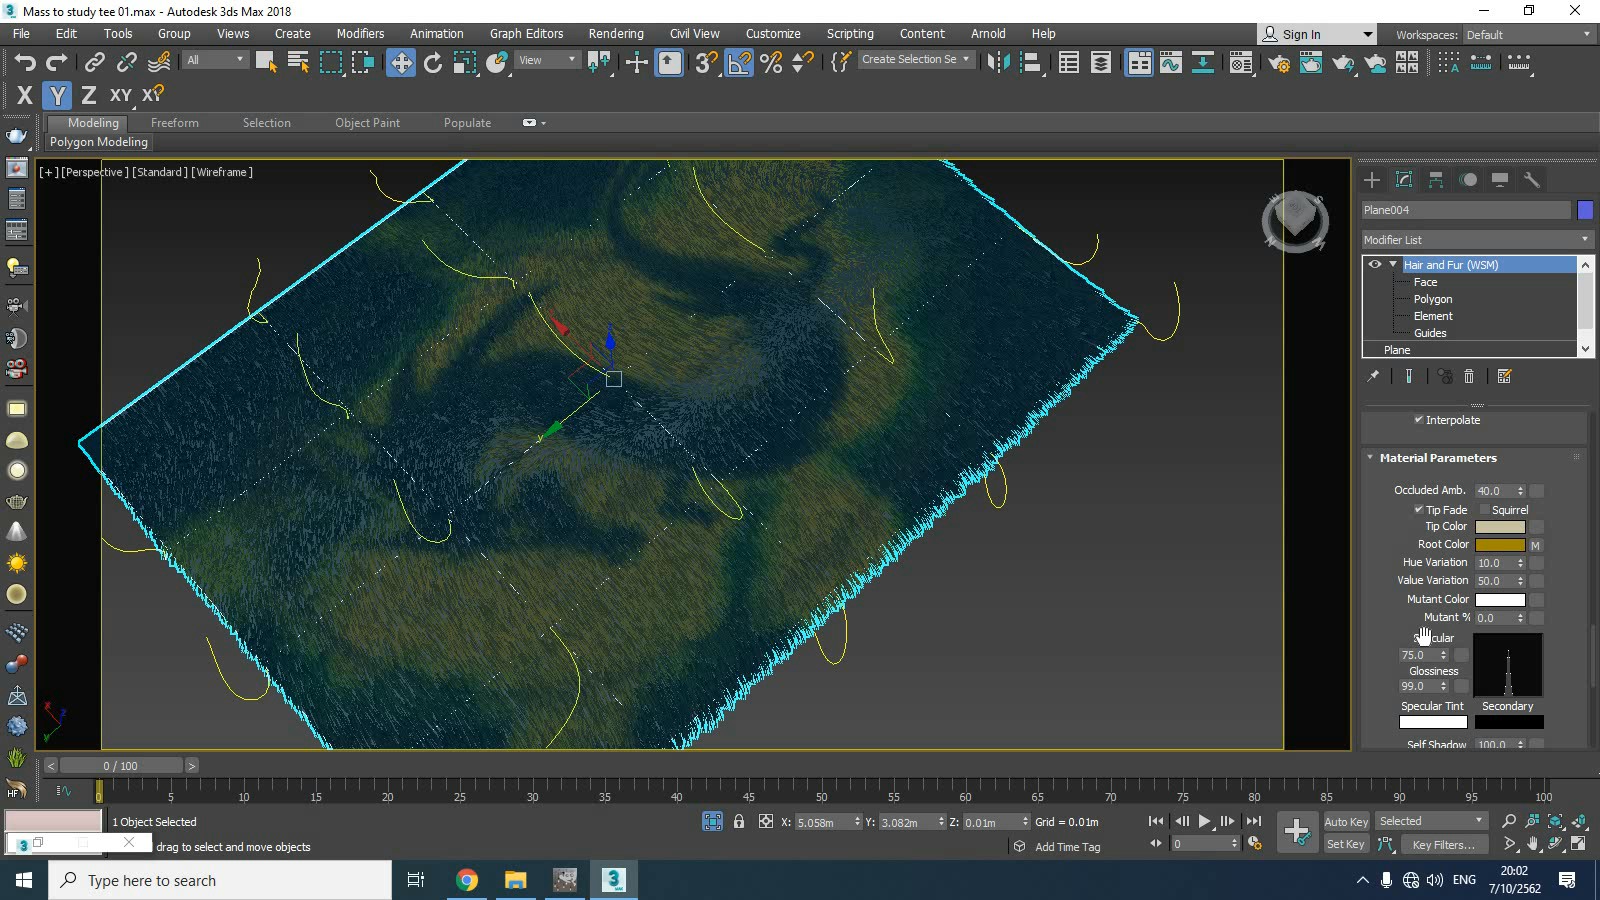Toggle Auto Key mode
1600x900 pixels.
(x=1346, y=821)
